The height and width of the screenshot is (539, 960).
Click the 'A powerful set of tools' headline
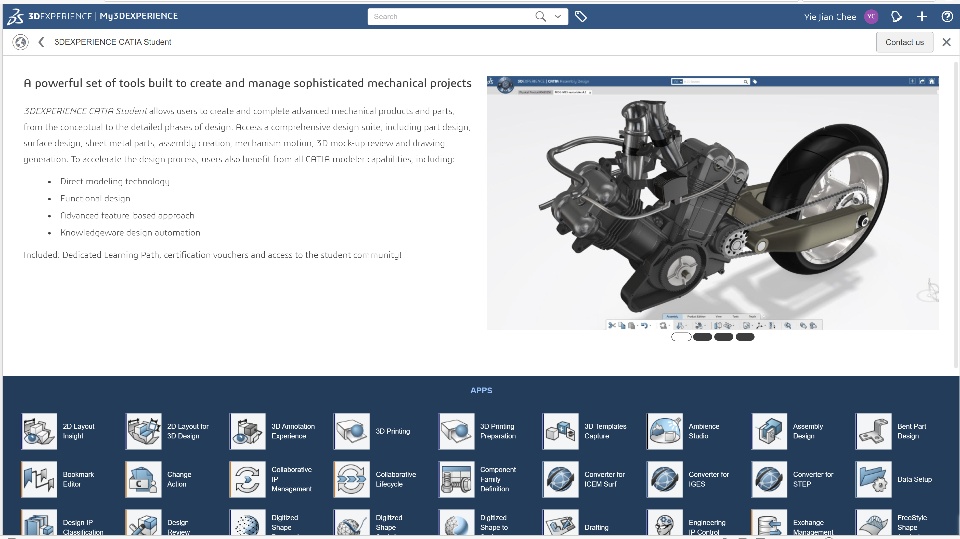[x=247, y=83]
